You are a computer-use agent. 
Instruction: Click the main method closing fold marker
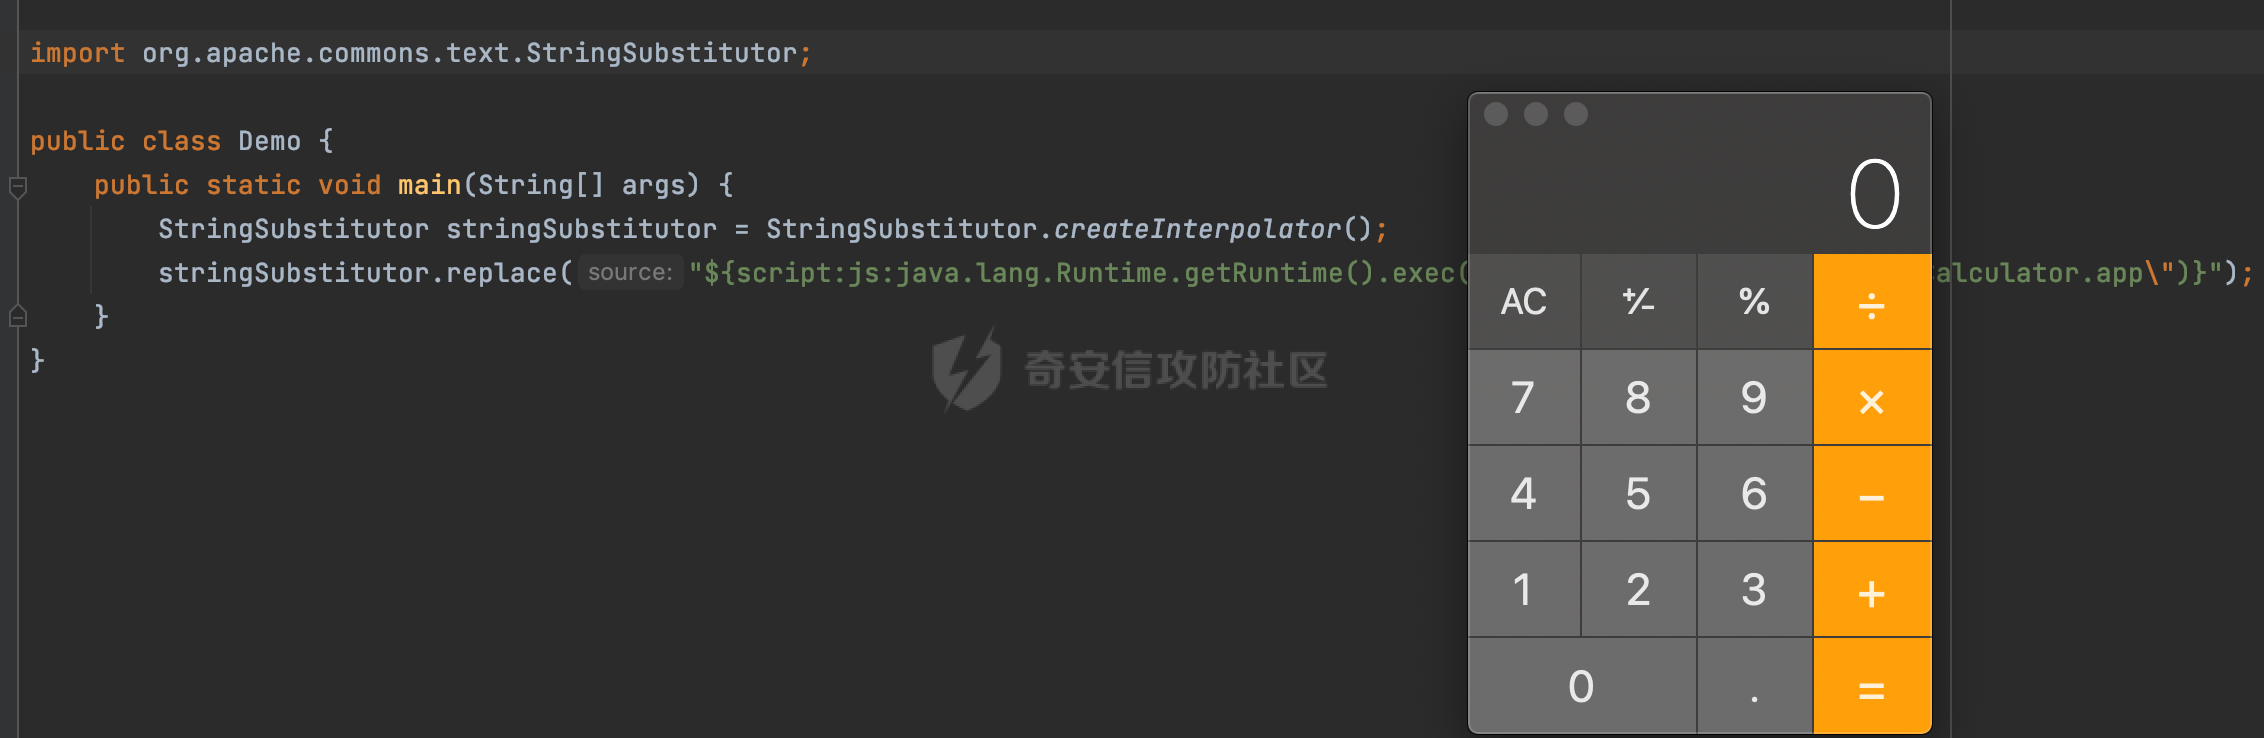point(17,317)
